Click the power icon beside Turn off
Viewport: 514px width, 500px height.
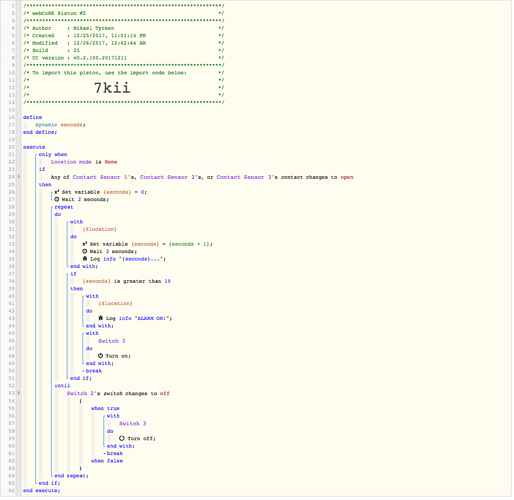[x=122, y=438]
